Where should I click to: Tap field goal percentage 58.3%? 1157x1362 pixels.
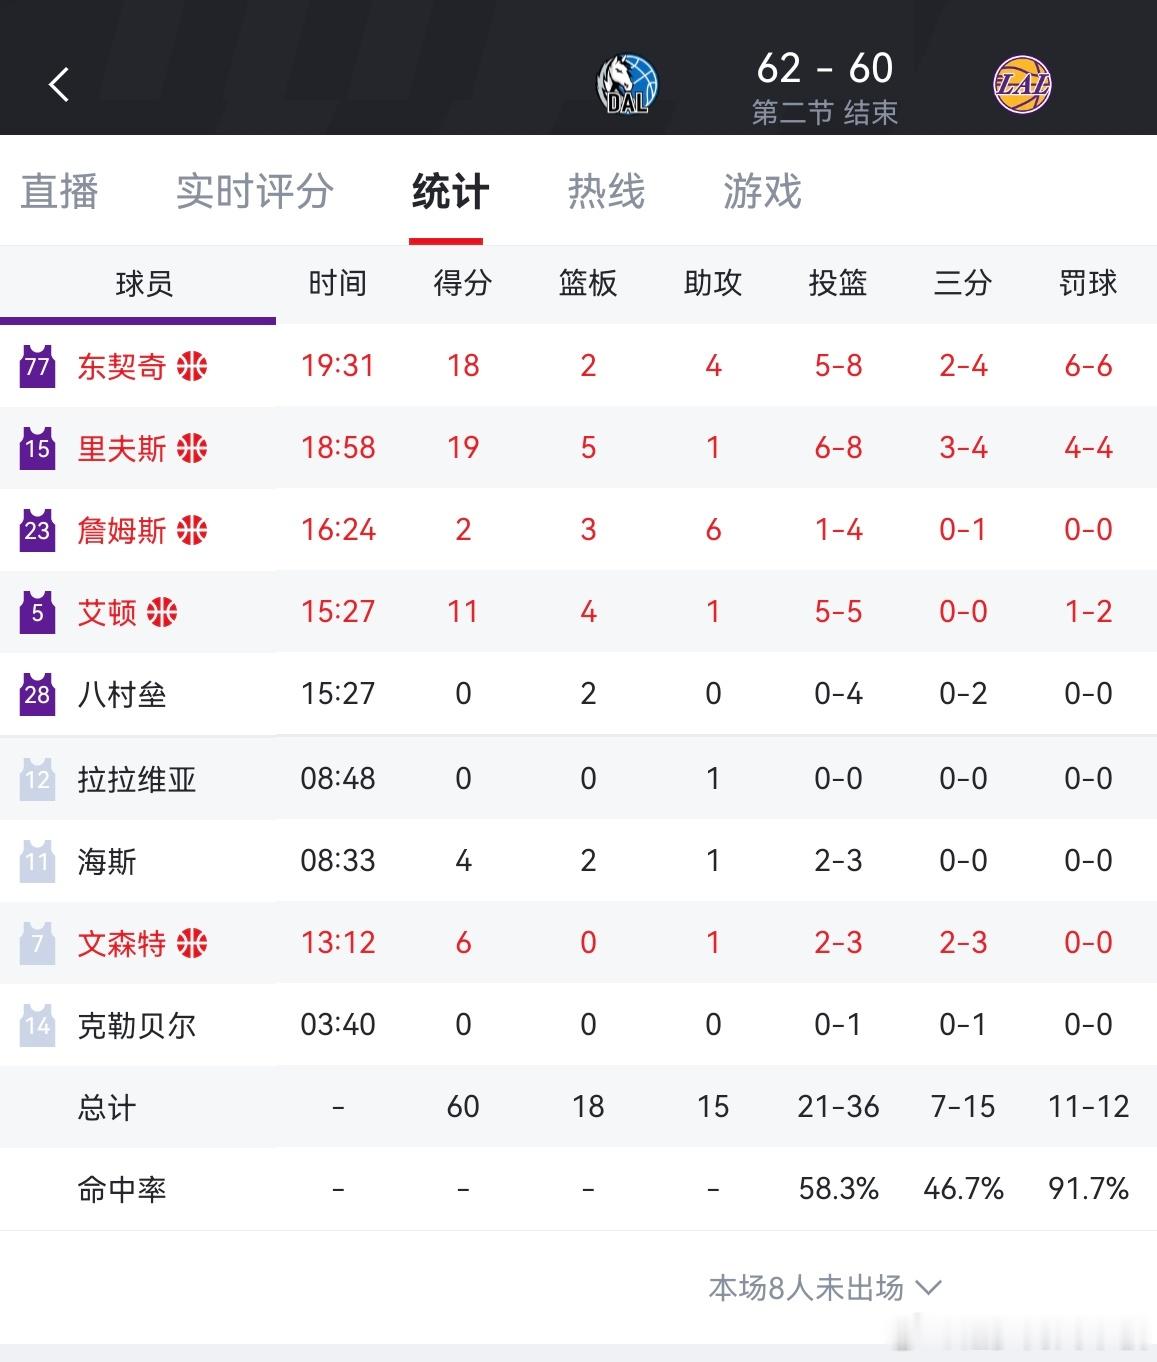point(838,1189)
